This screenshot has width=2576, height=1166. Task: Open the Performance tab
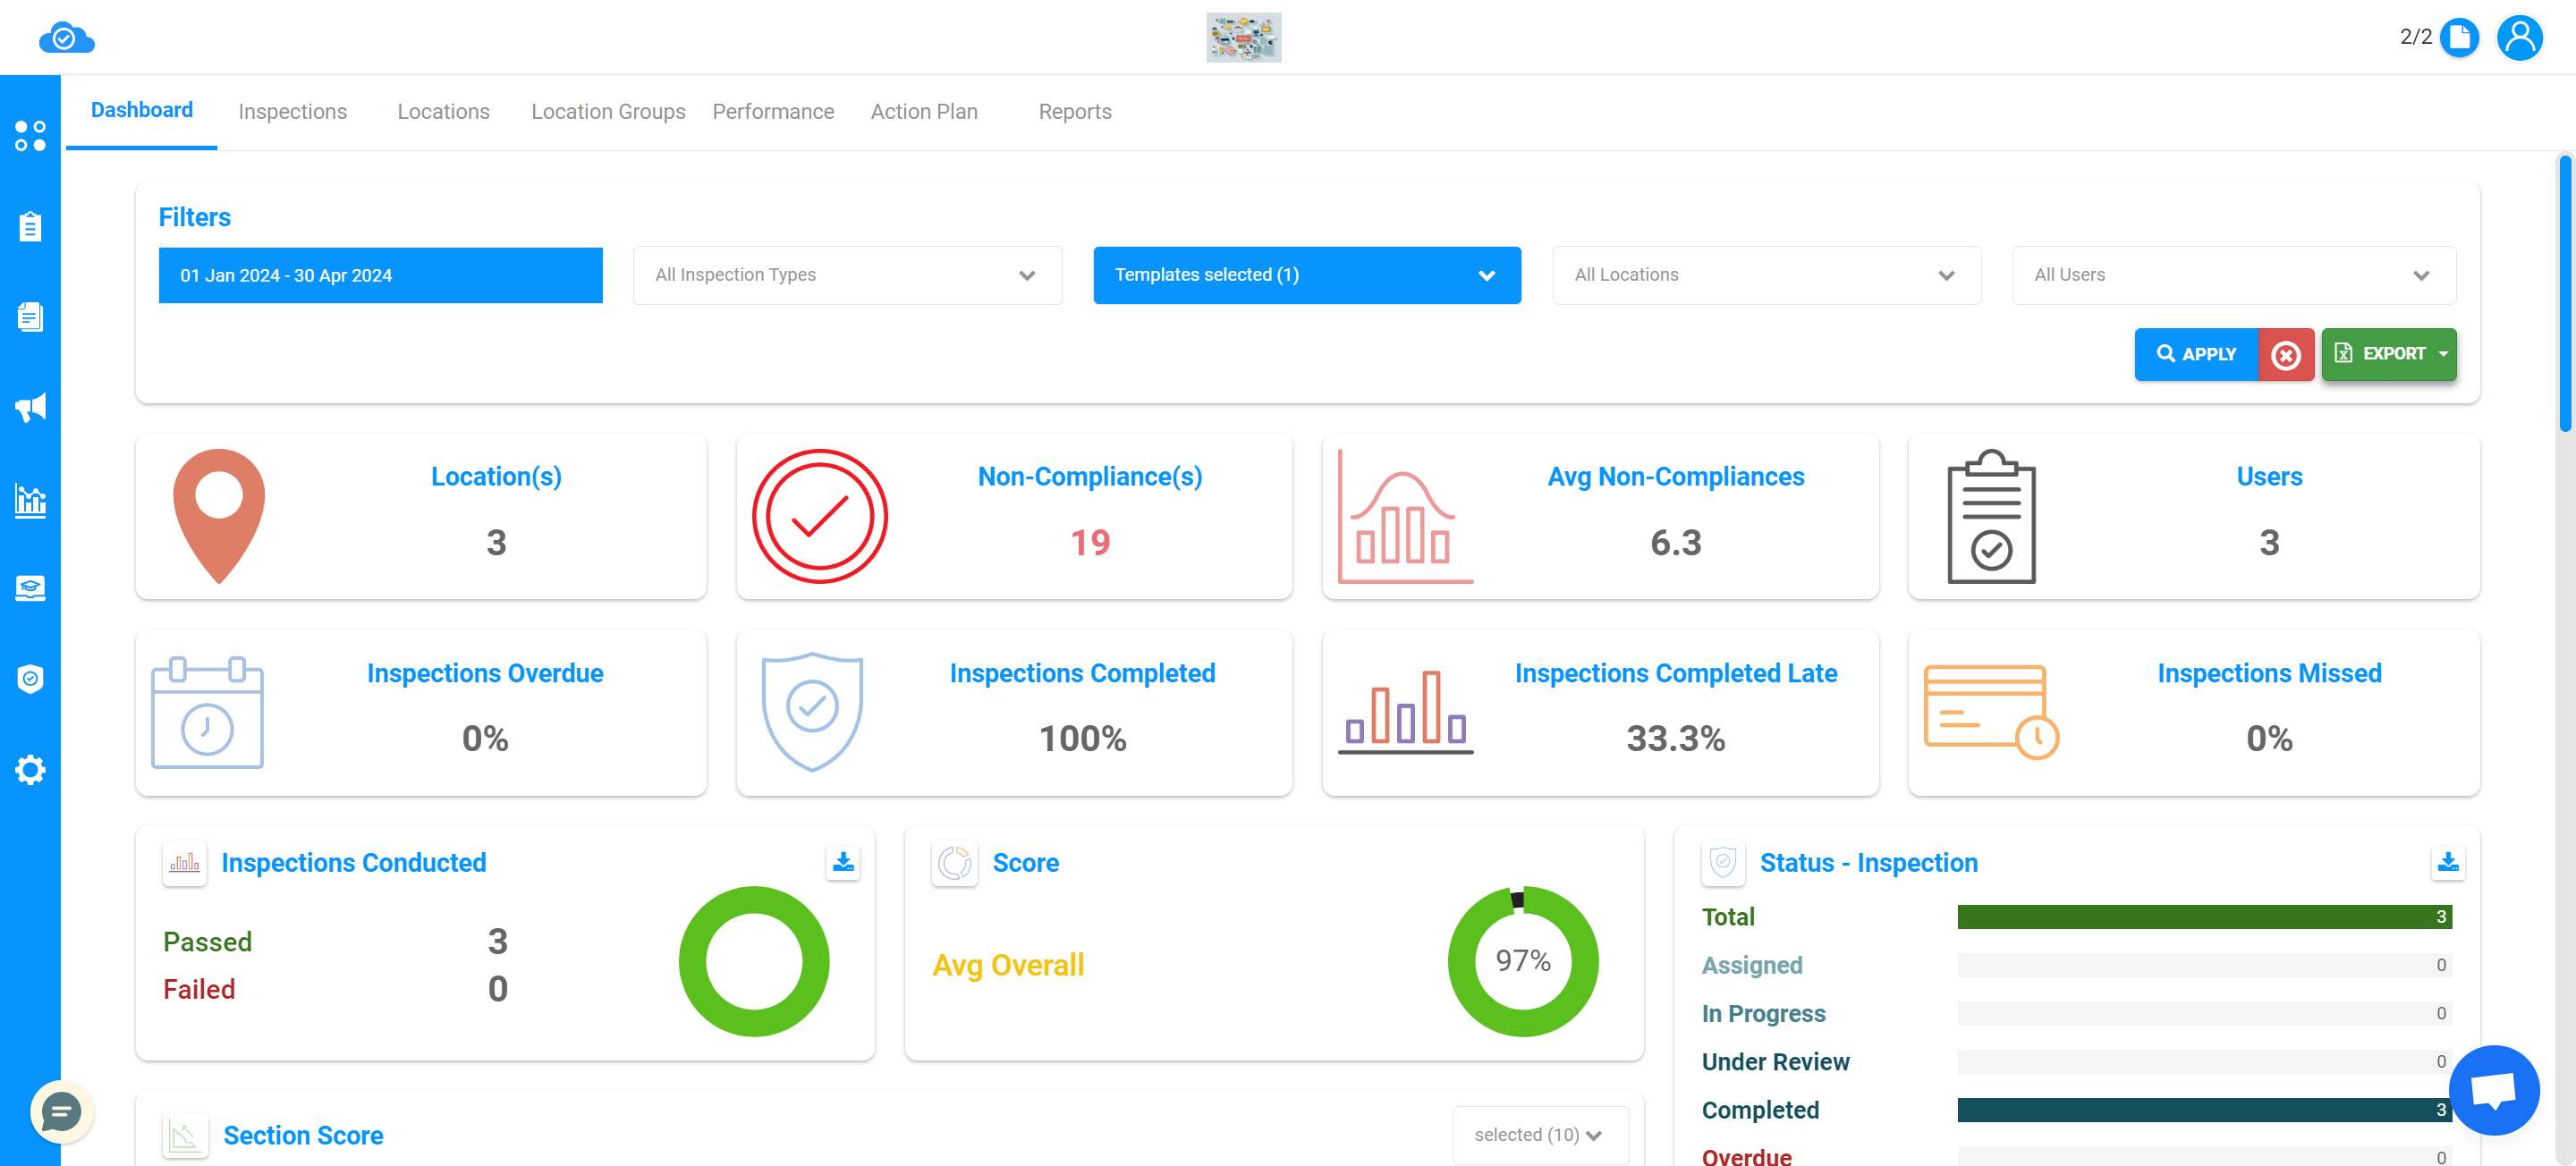click(773, 112)
